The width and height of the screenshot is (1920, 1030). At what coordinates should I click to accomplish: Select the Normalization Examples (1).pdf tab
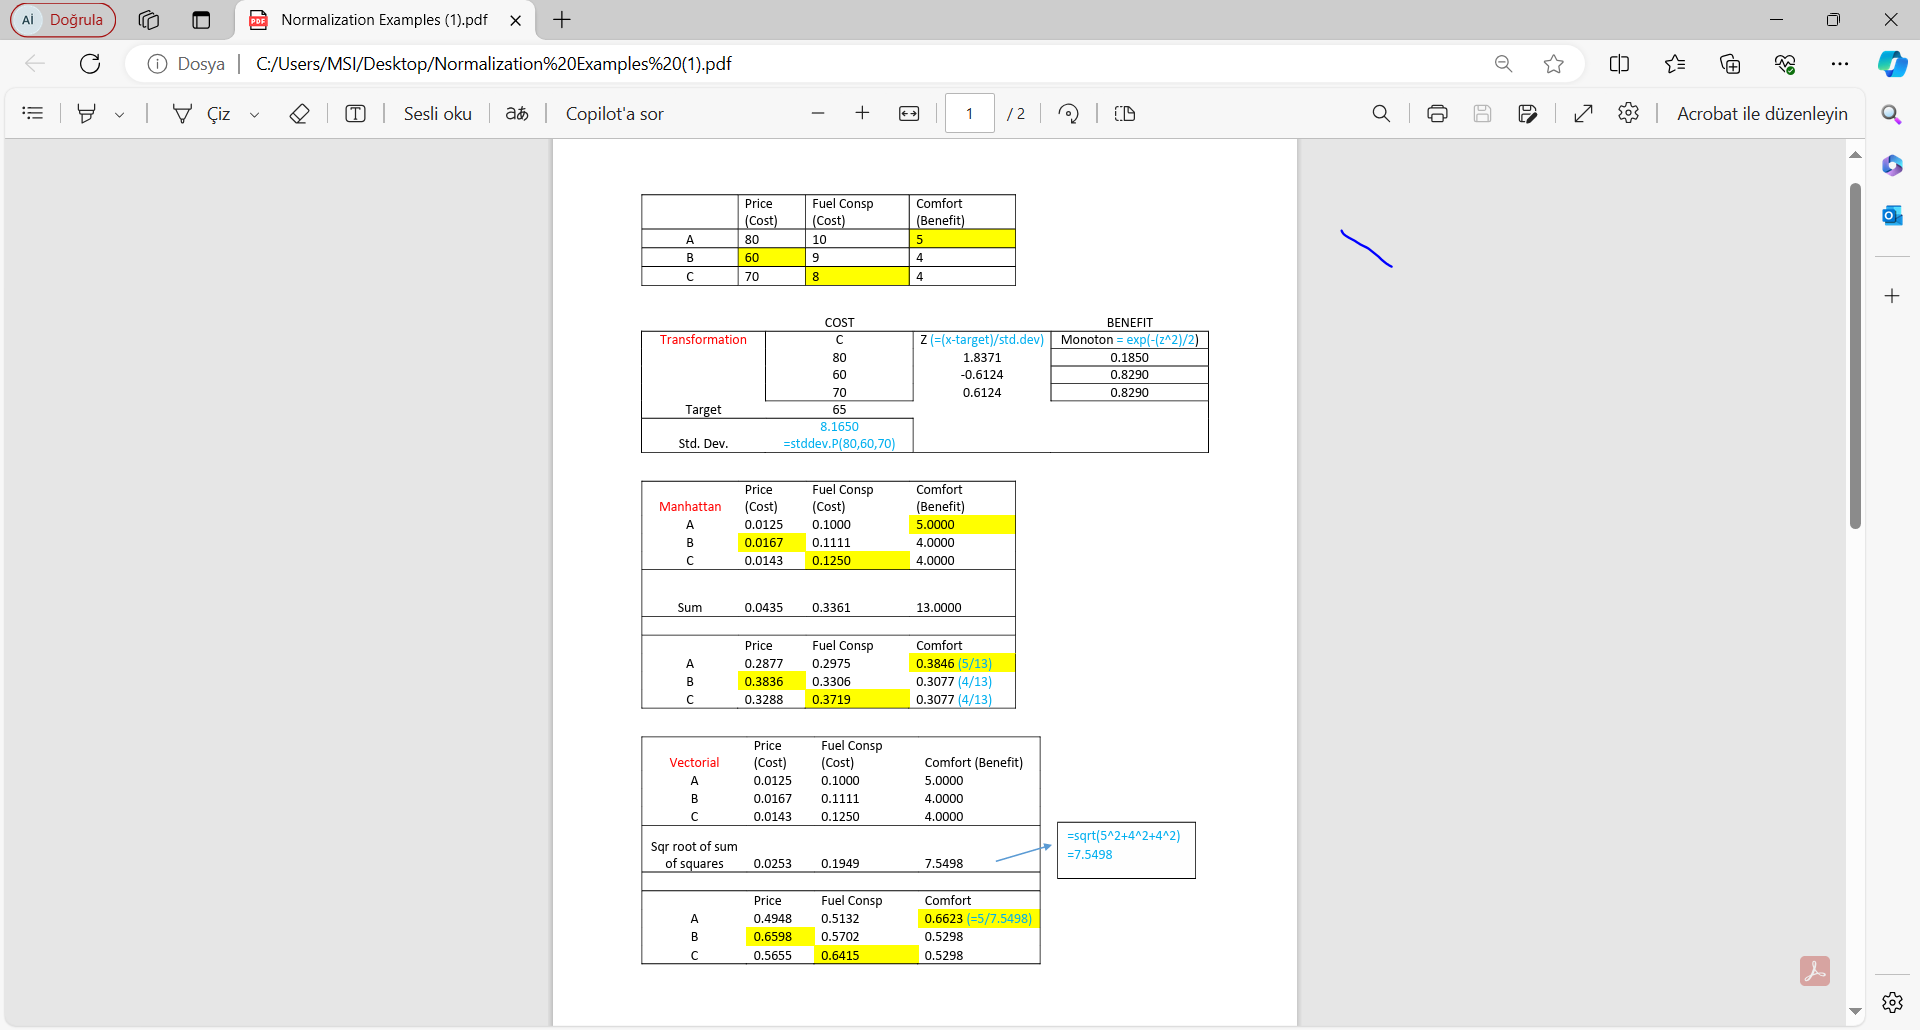coord(385,20)
